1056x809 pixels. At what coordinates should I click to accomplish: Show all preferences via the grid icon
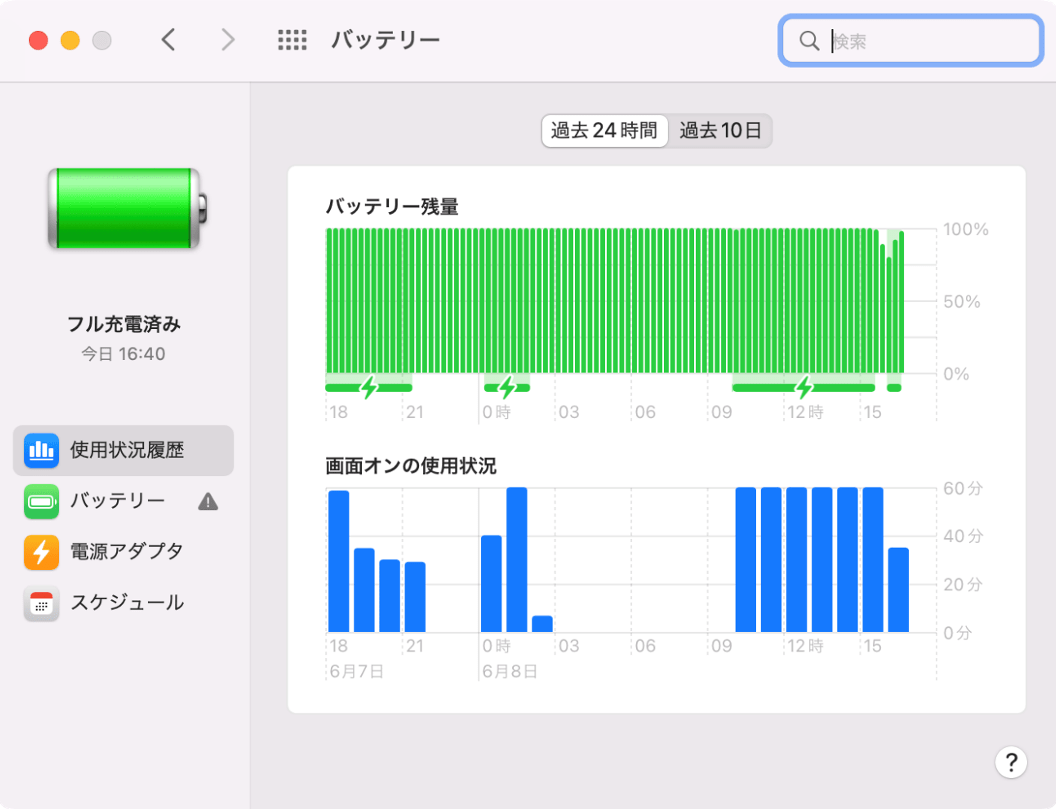[292, 40]
